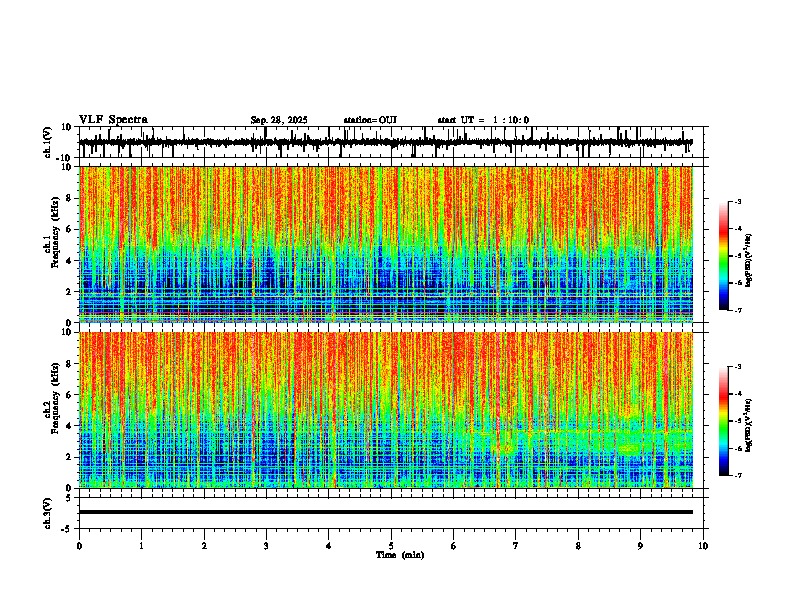Click the "ch.3(V)" axis label
The image size is (792, 612).
pyautogui.click(x=47, y=513)
